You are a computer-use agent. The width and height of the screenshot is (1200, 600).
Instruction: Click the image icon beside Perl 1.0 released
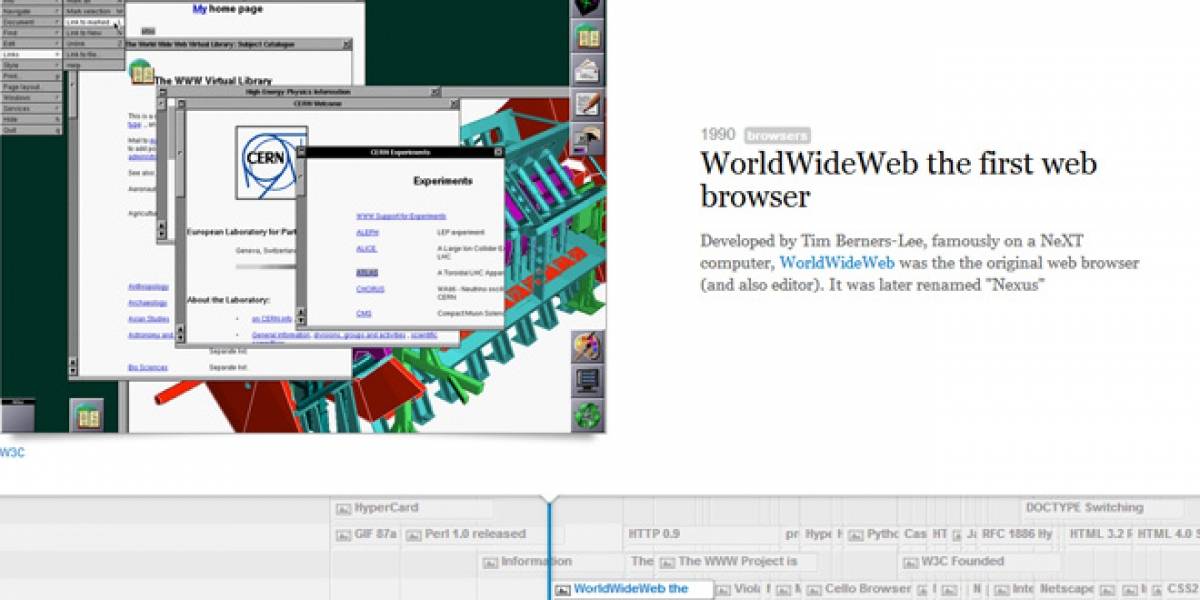click(414, 535)
